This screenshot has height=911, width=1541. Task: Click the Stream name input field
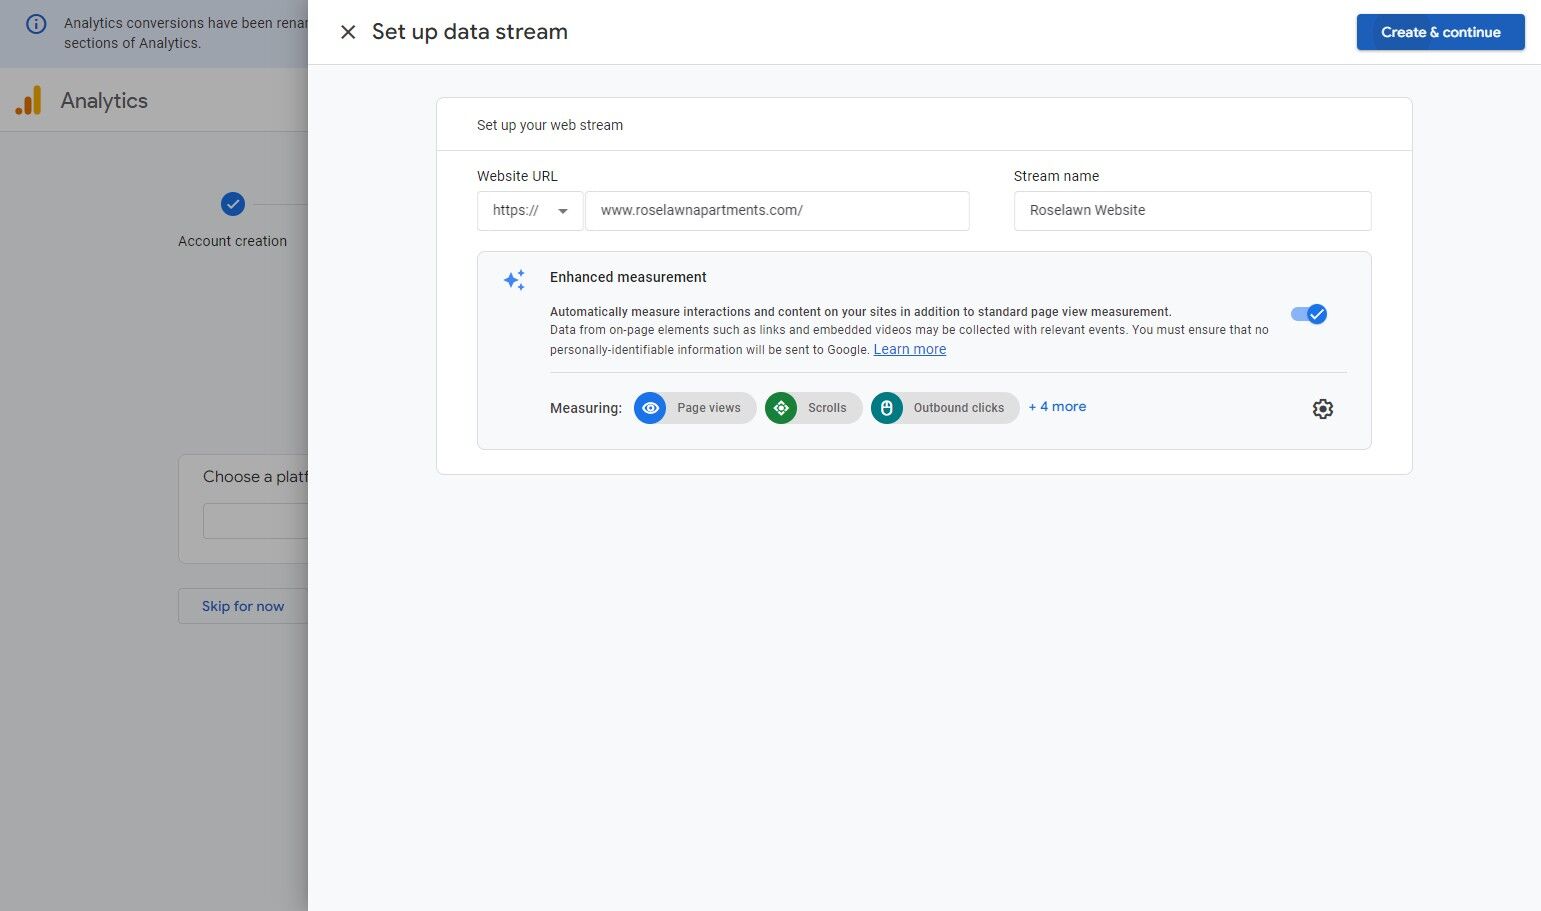[1192, 211]
